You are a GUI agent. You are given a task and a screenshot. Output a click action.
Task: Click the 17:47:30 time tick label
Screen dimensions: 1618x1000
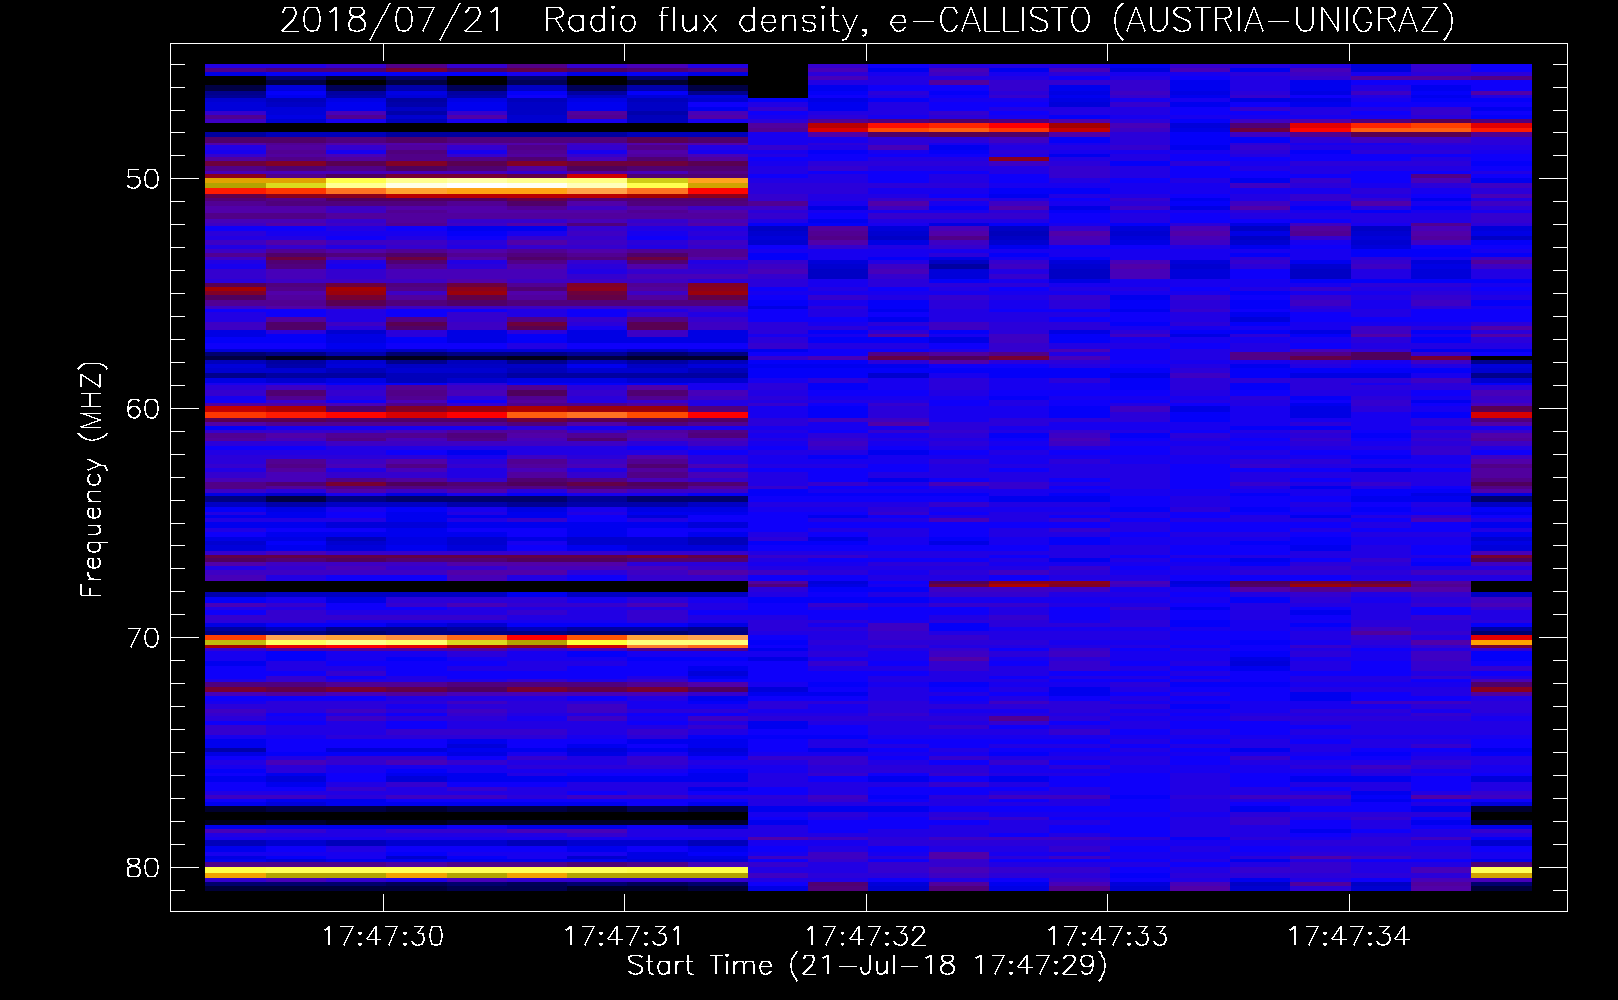[x=382, y=937]
